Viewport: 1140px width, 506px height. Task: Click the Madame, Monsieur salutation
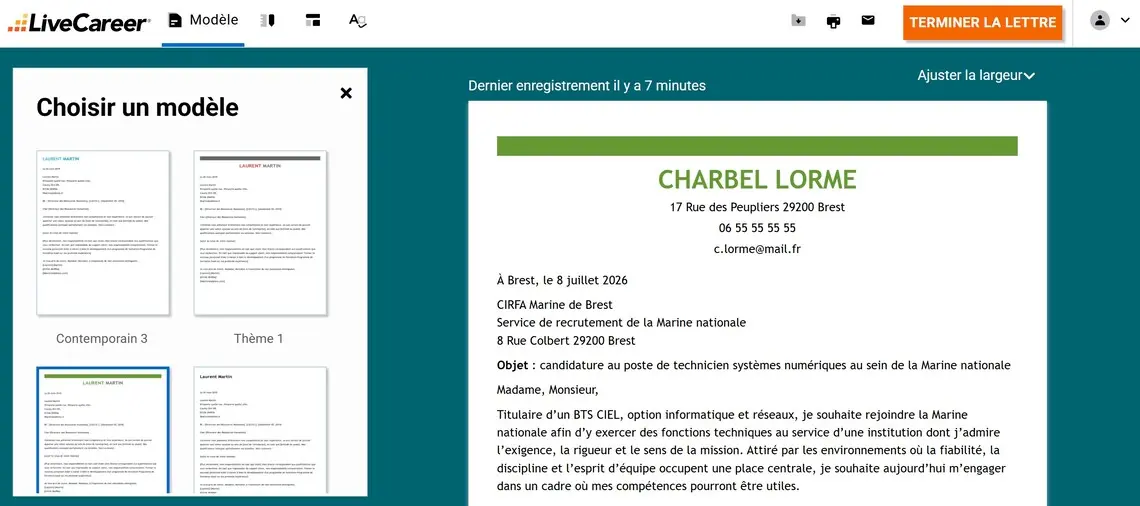pos(547,390)
